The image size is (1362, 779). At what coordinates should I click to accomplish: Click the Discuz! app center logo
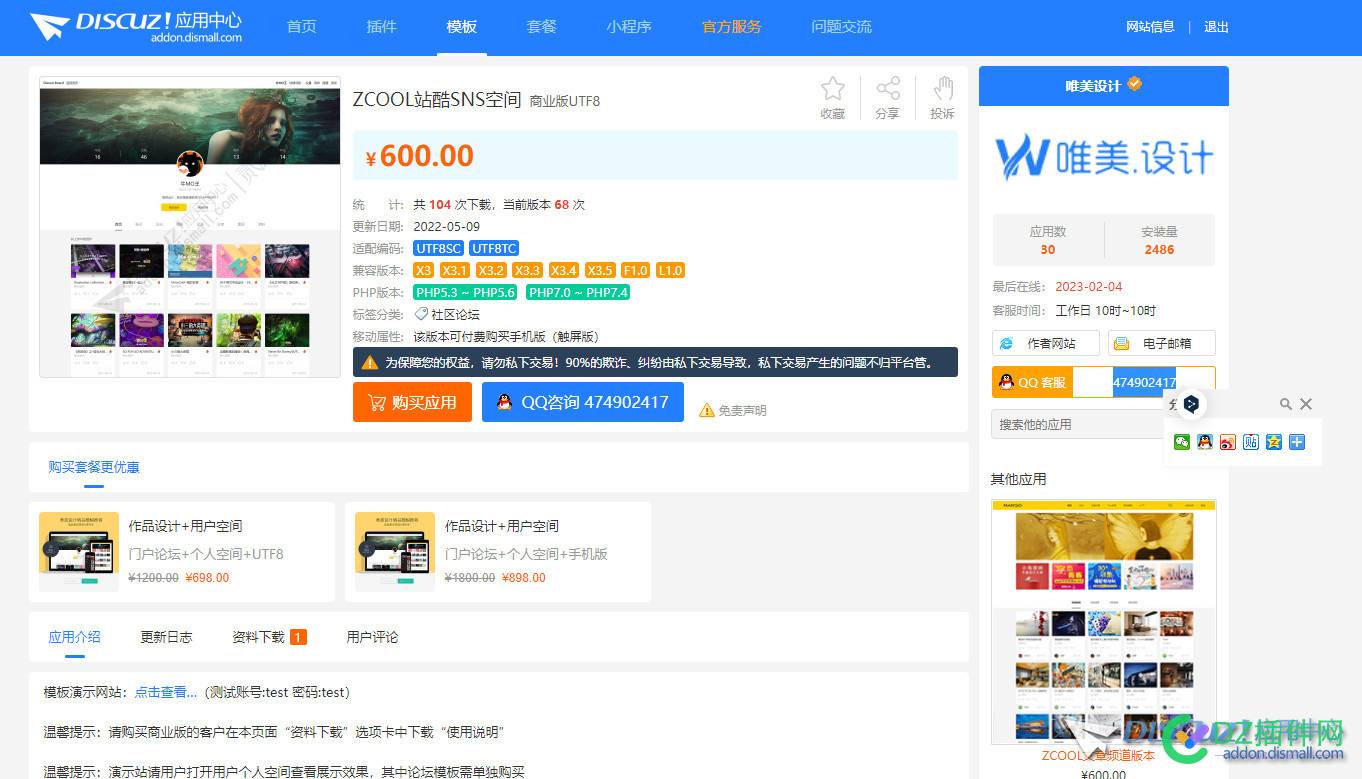(136, 27)
